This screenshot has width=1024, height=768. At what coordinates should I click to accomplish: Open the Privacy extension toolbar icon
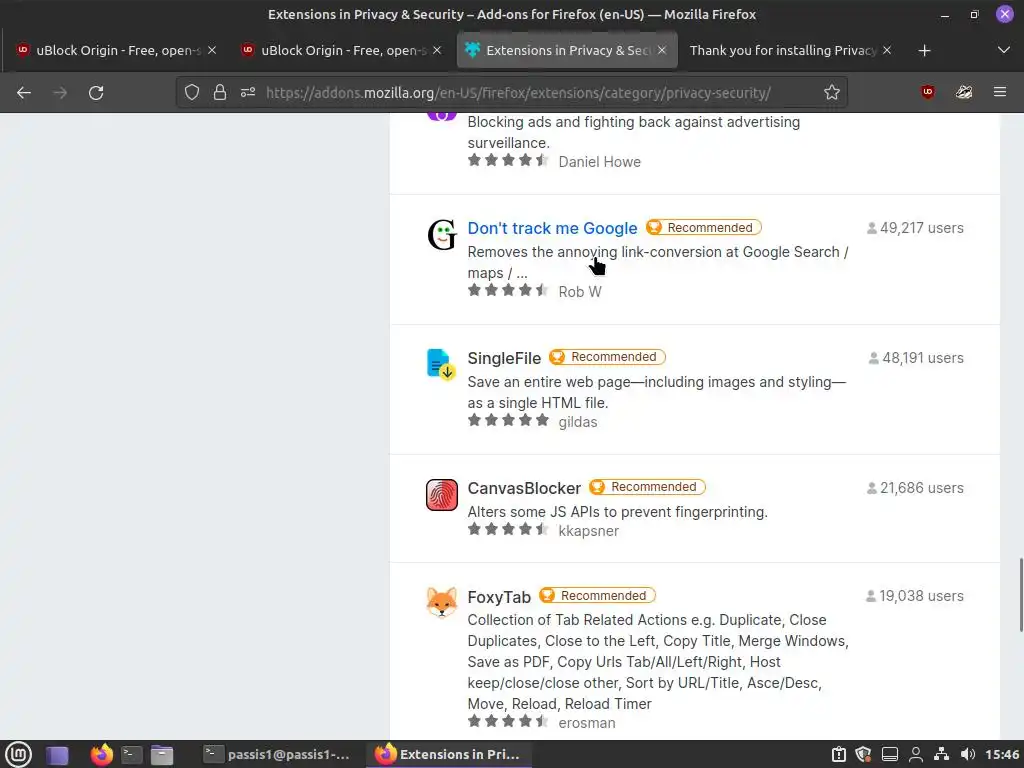pyautogui.click(x=964, y=92)
